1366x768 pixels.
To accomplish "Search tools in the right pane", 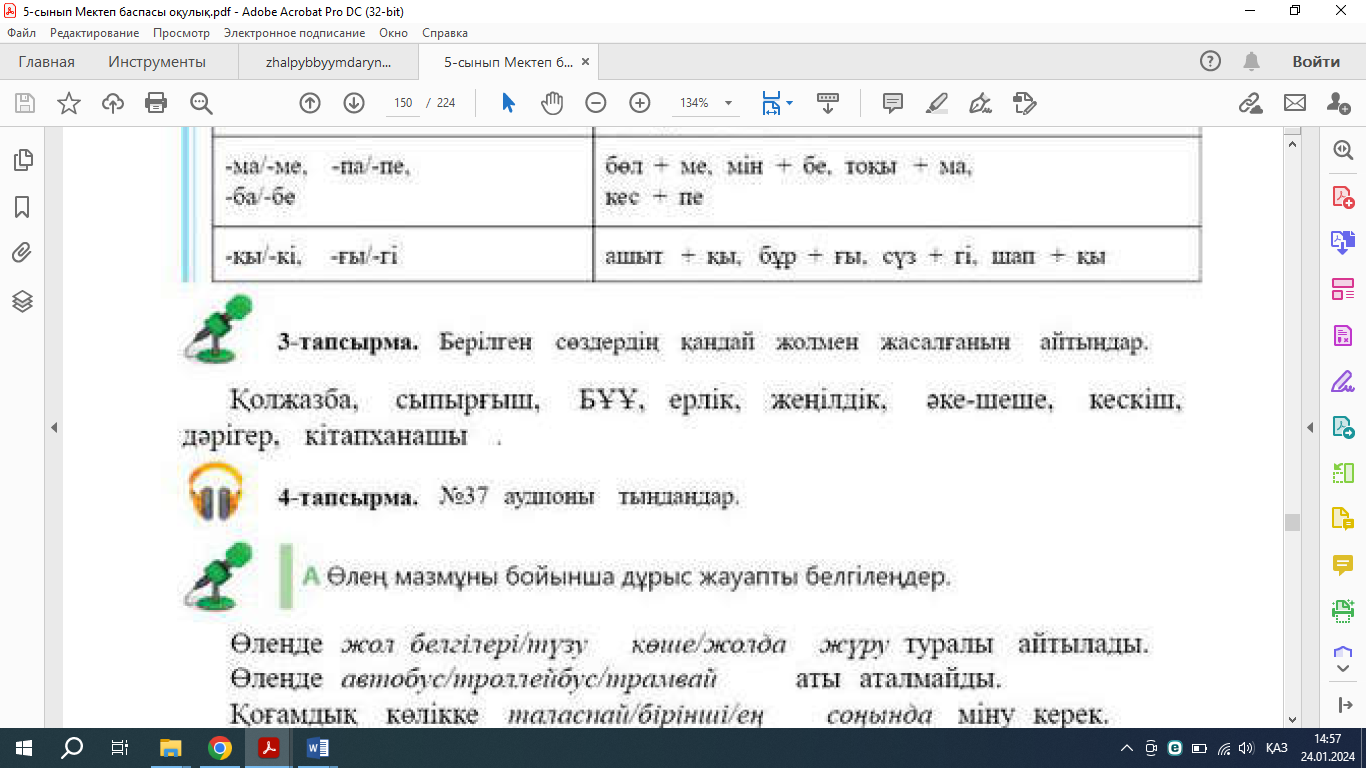I will pos(1343,150).
